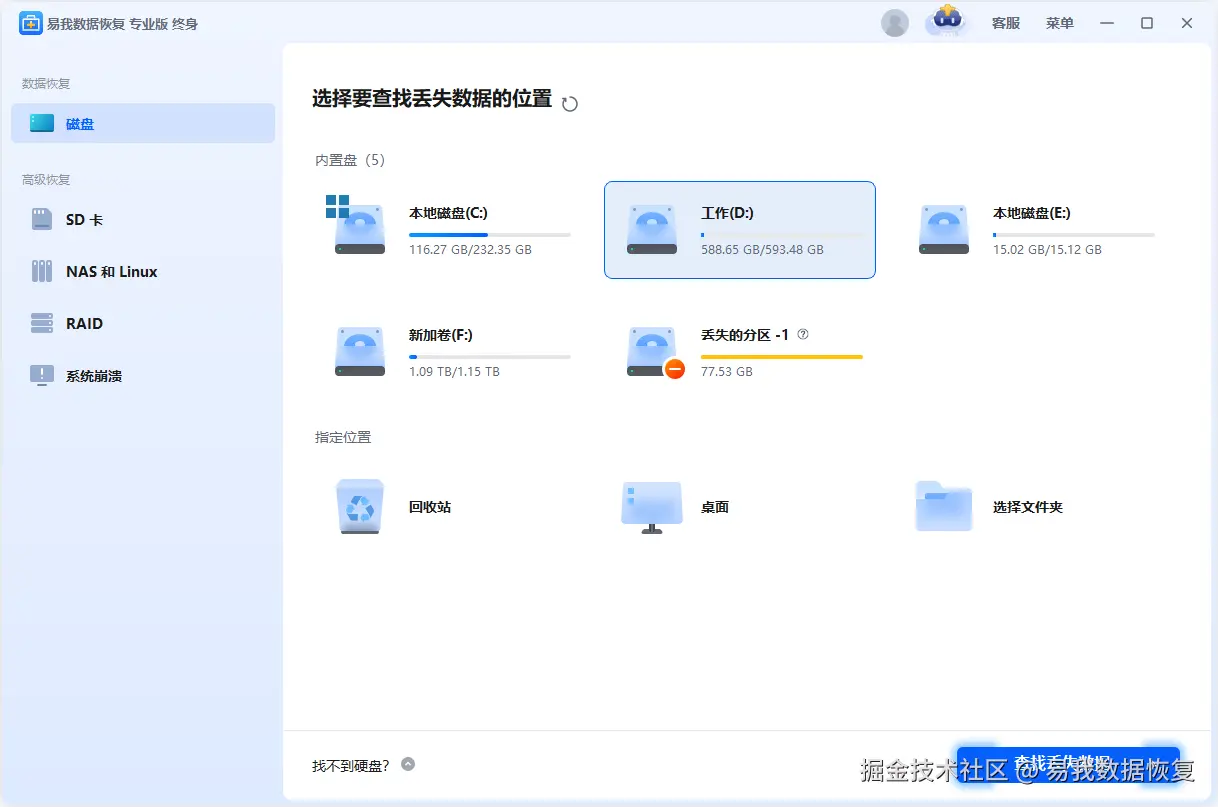Click the yellow lost partition bar

781,357
